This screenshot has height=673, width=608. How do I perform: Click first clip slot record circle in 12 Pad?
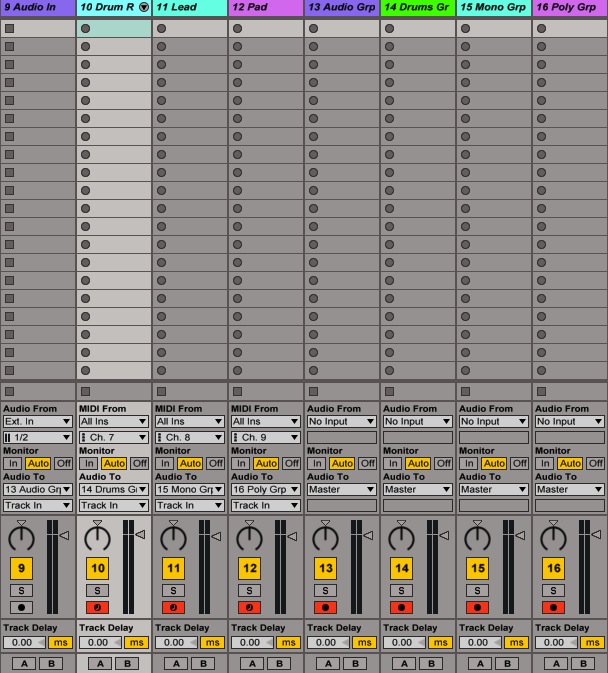click(237, 28)
